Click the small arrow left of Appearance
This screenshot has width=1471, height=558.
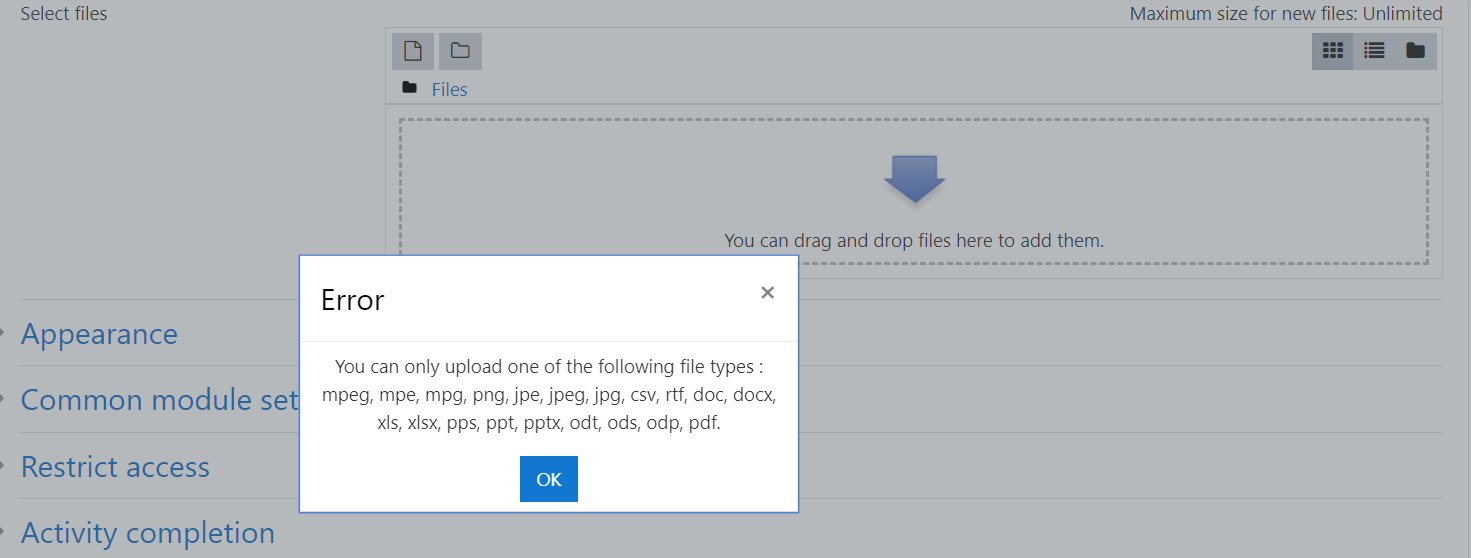tap(4, 334)
